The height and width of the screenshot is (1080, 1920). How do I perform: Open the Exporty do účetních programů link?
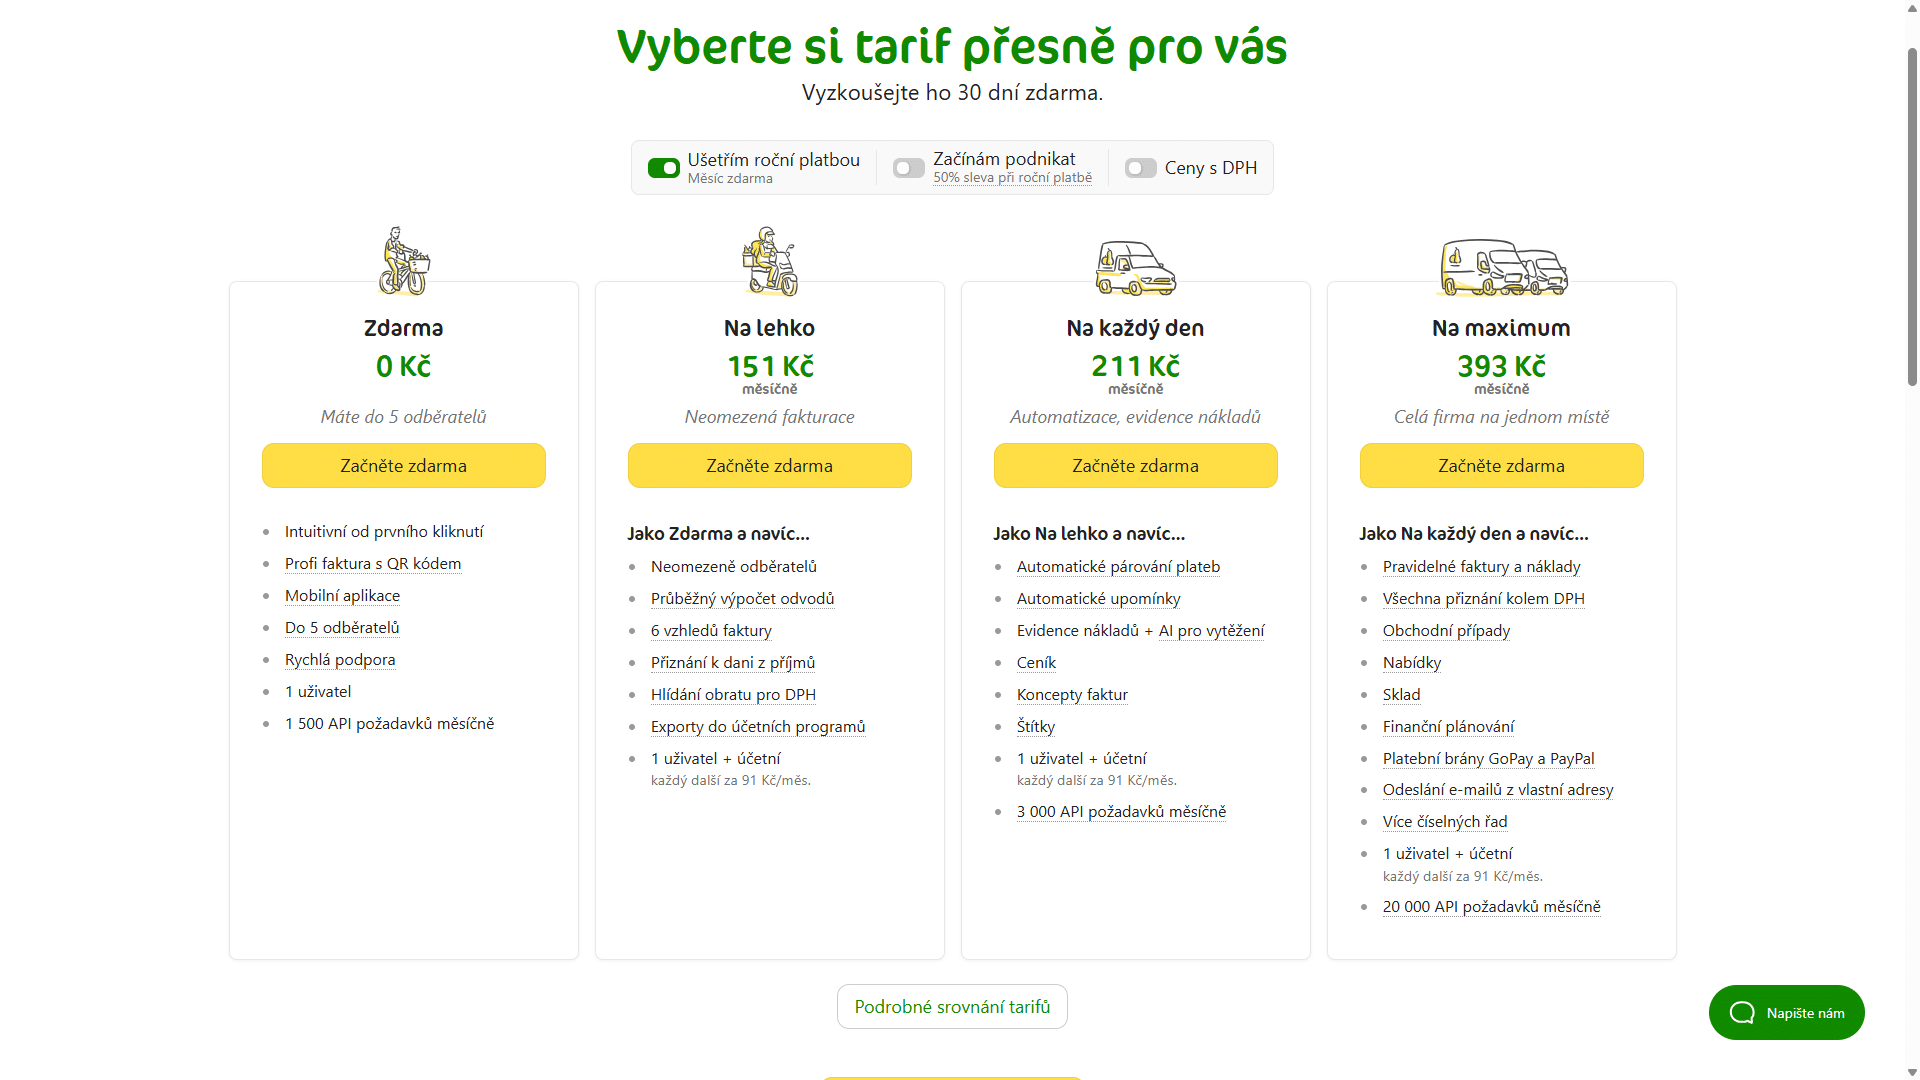click(x=758, y=727)
